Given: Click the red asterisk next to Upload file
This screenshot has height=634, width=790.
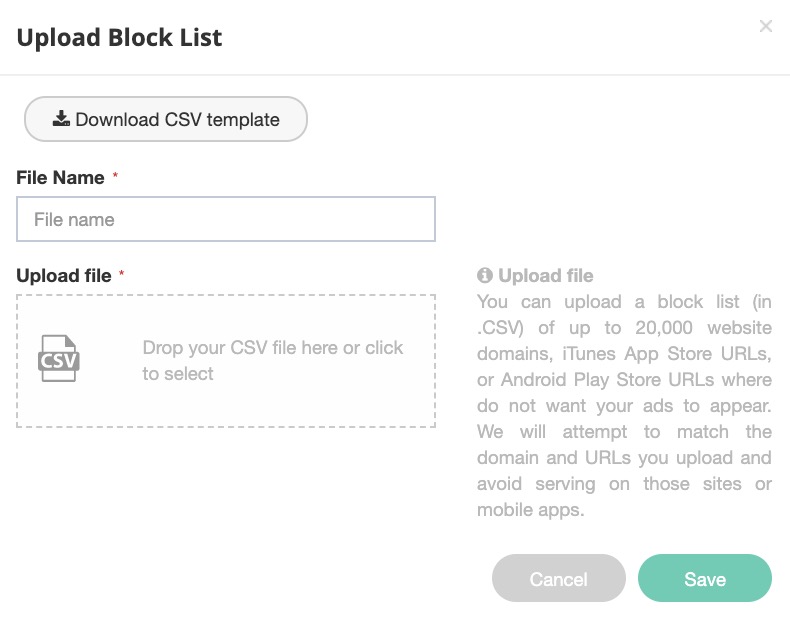Looking at the screenshot, I should (x=122, y=275).
